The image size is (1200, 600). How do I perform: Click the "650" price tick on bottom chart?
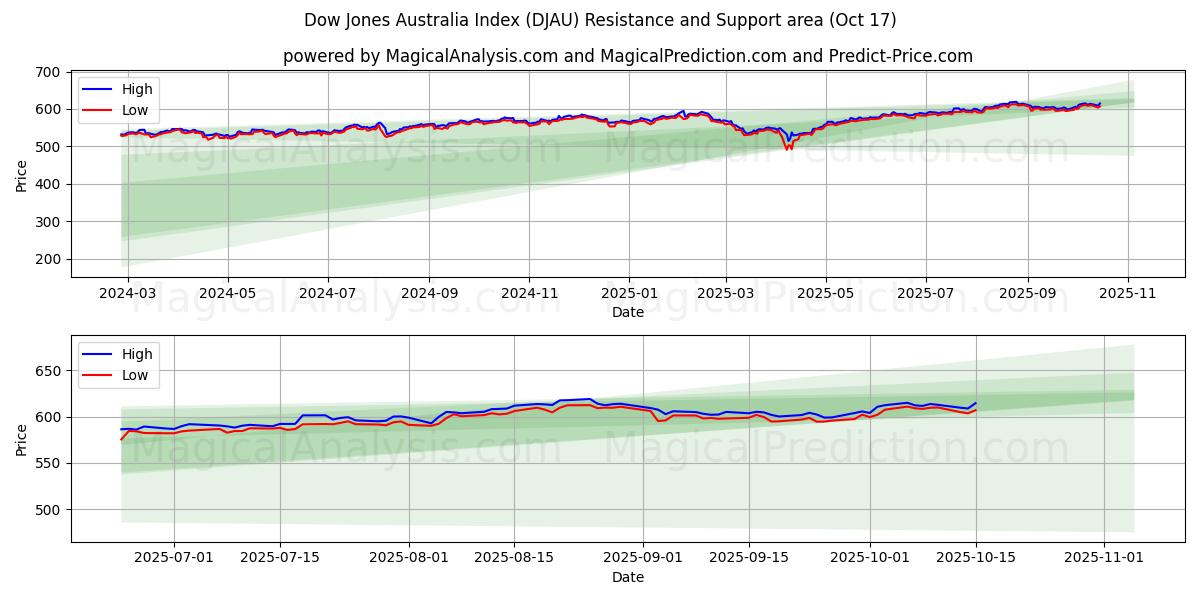(46, 371)
